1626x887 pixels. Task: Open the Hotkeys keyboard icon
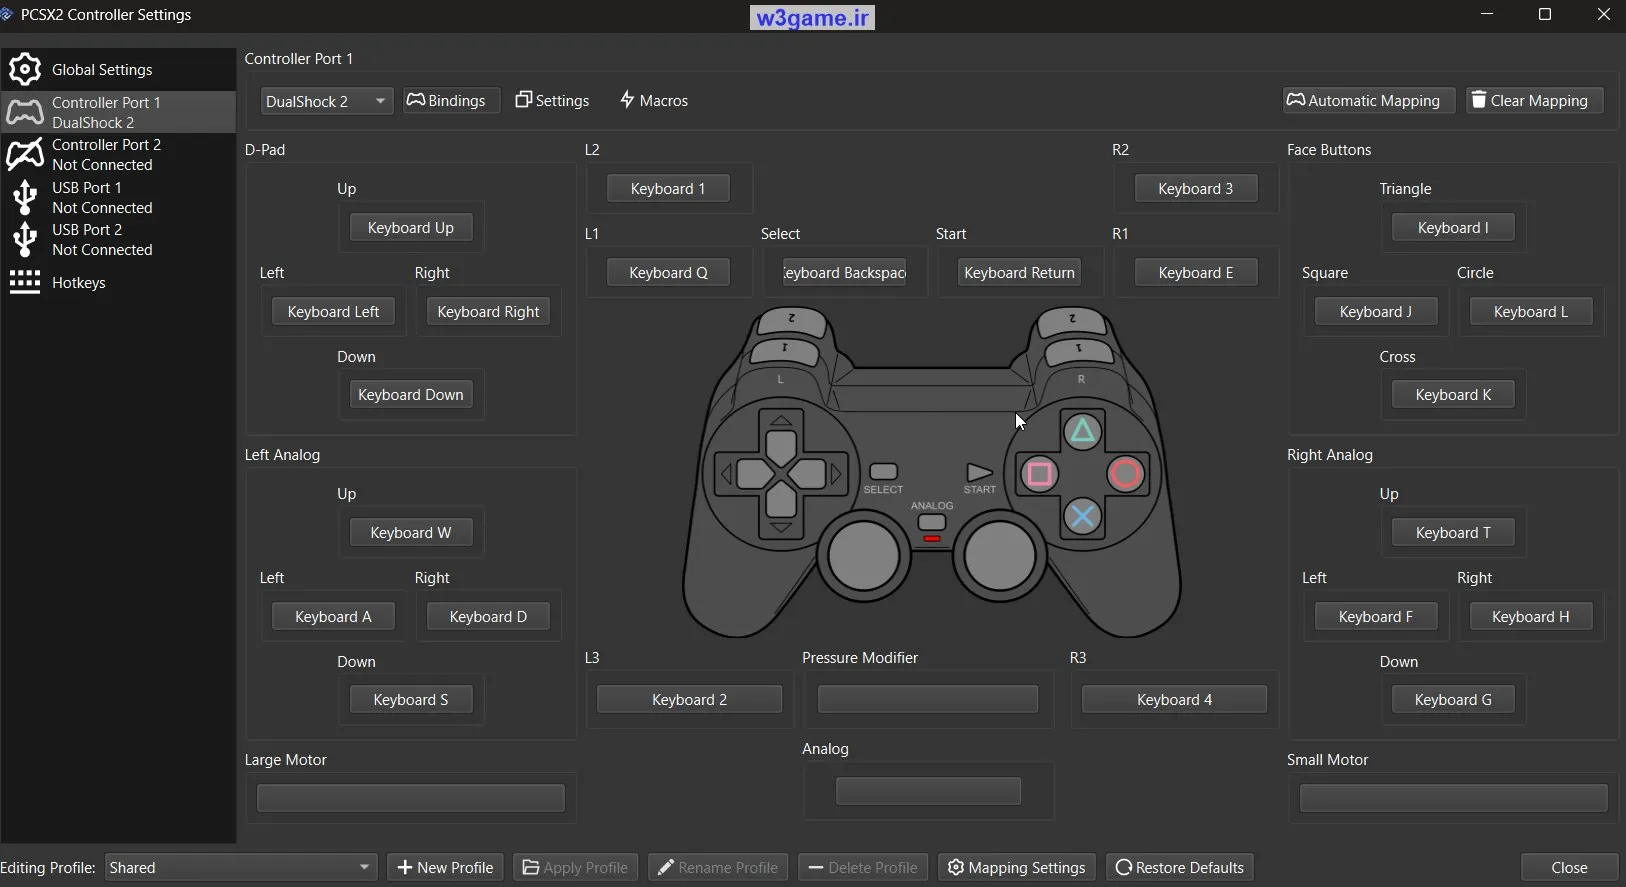point(25,282)
